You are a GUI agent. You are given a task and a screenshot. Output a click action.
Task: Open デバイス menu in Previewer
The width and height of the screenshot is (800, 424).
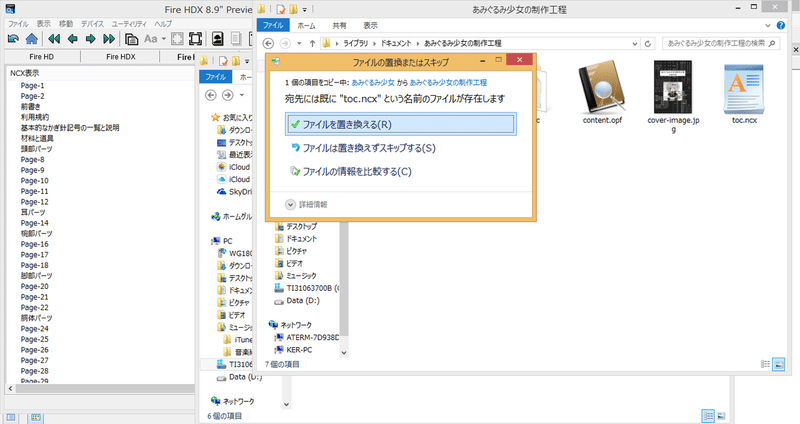click(92, 24)
